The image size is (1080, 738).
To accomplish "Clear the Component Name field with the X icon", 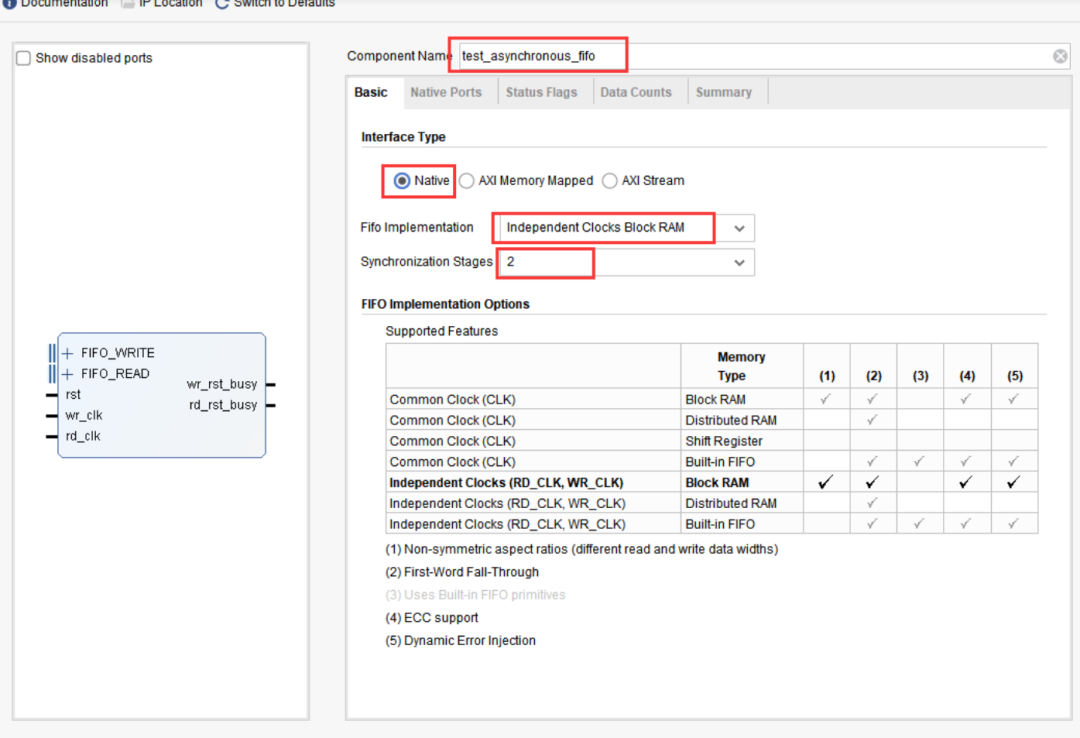I will 1060,56.
